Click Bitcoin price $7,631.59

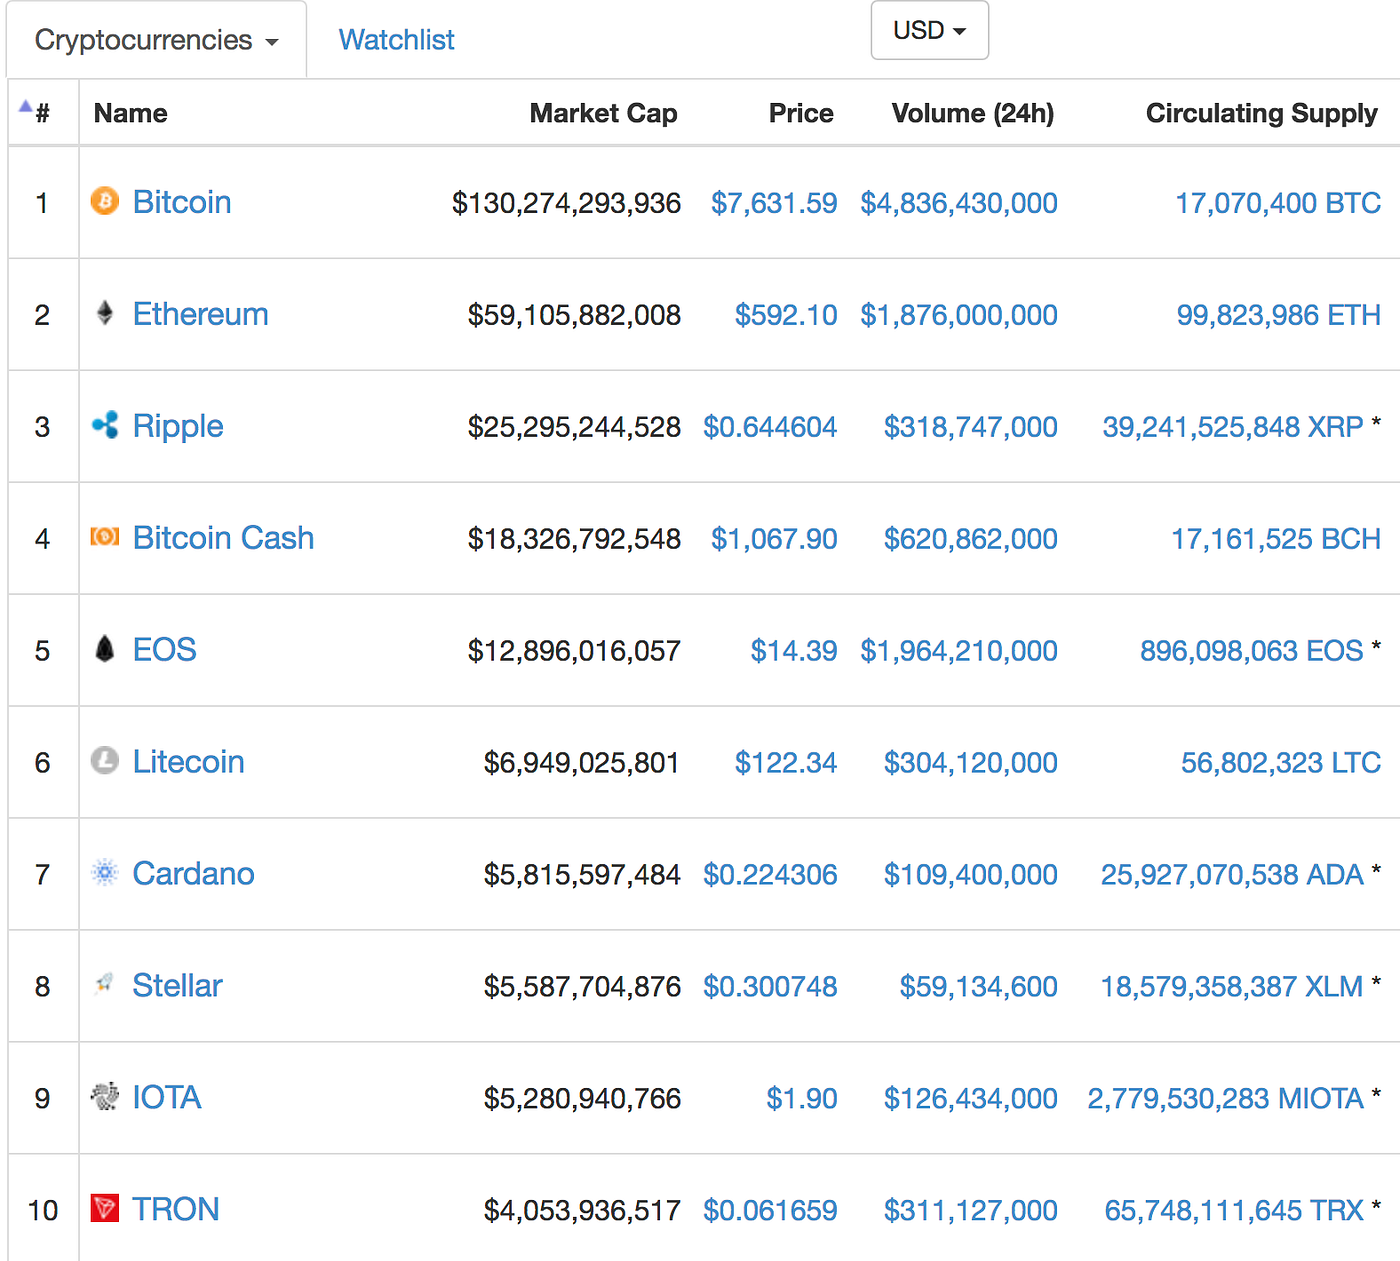pyautogui.click(x=774, y=203)
